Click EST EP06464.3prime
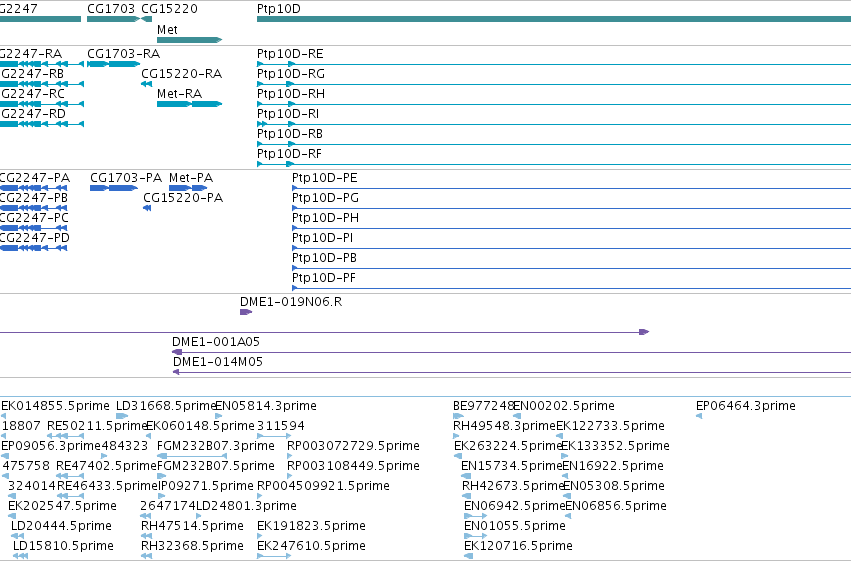 [x=746, y=406]
